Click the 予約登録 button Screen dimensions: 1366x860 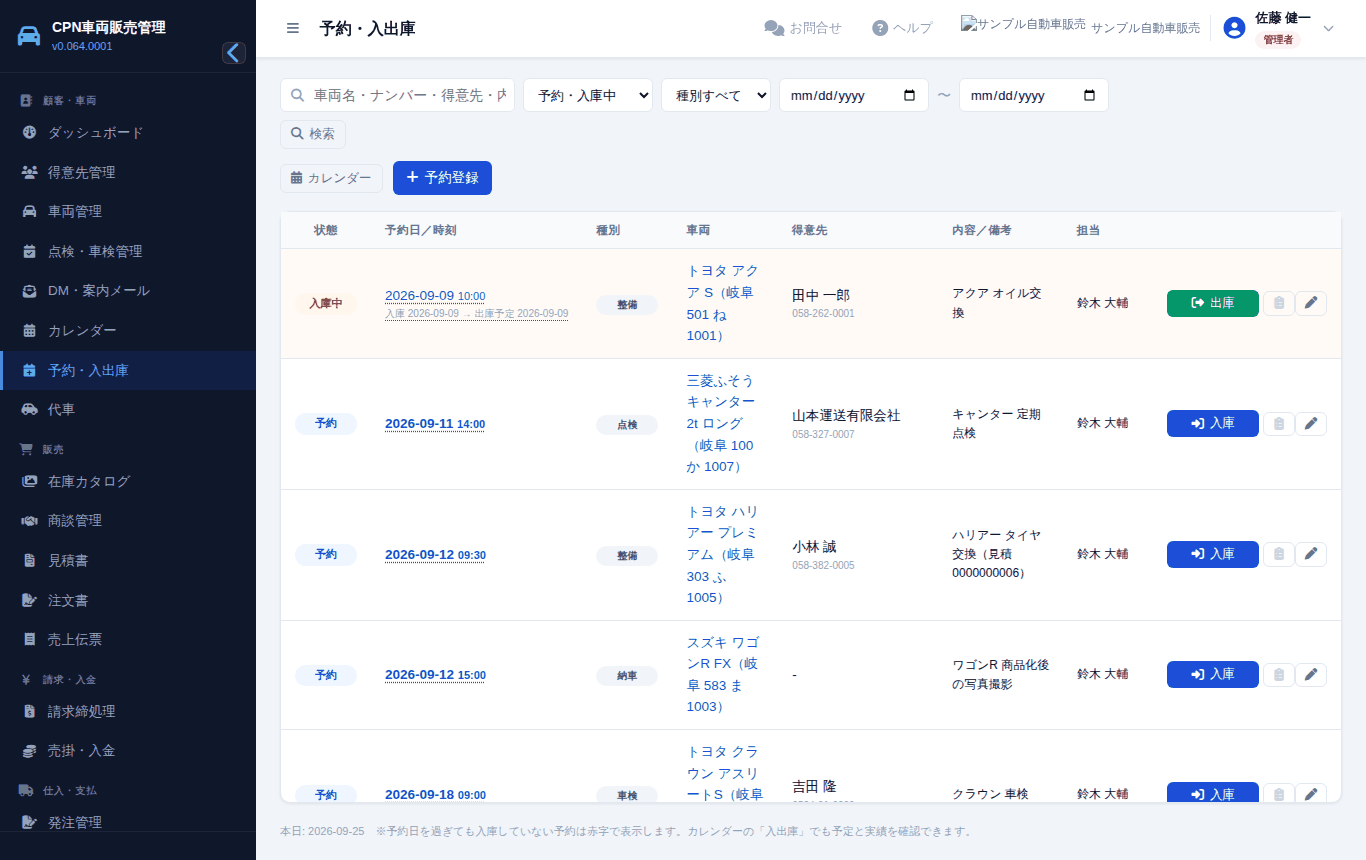click(x=442, y=178)
